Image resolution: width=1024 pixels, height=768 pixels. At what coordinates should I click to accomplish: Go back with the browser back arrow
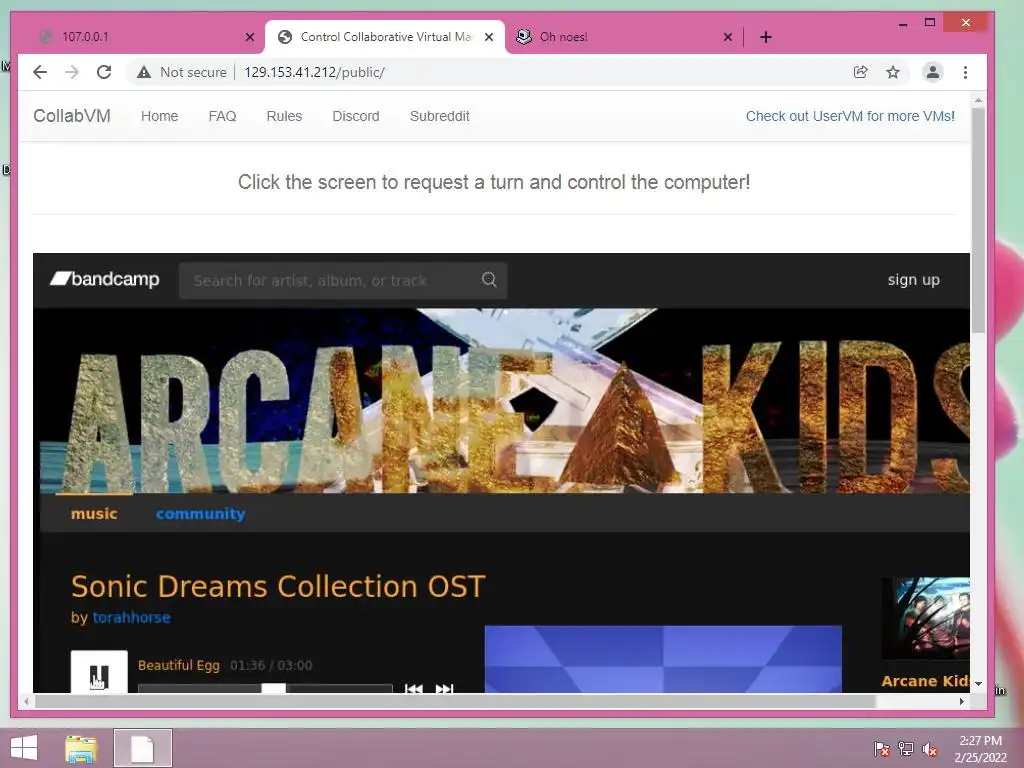pyautogui.click(x=40, y=72)
